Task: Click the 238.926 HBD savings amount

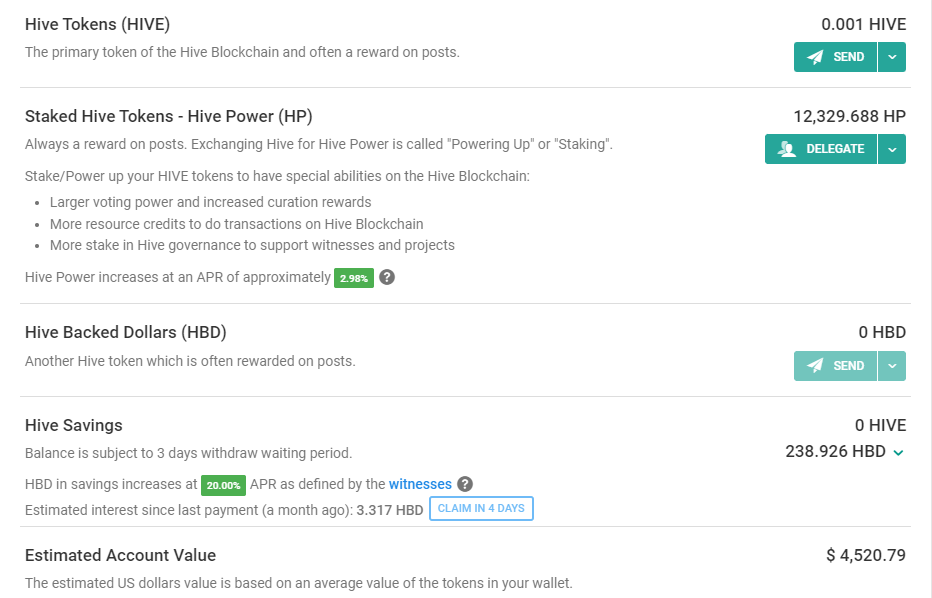Action: [836, 452]
